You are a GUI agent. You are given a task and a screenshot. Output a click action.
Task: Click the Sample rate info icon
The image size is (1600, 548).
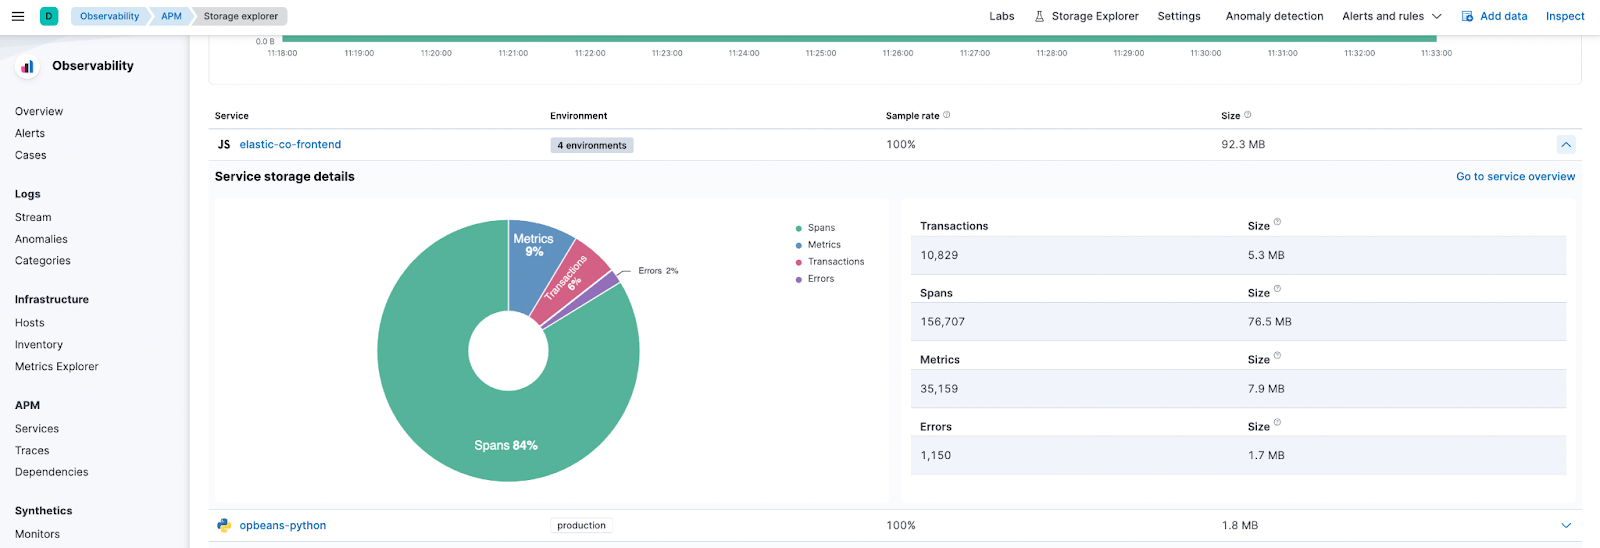coord(947,115)
